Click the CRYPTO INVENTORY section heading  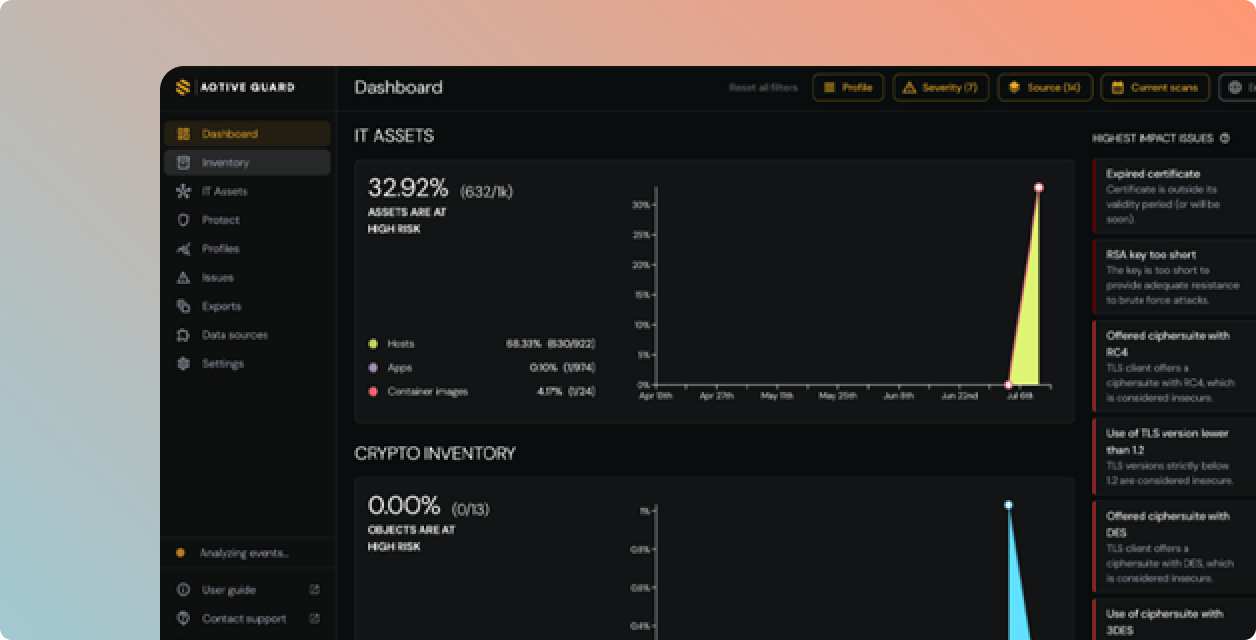tap(435, 454)
